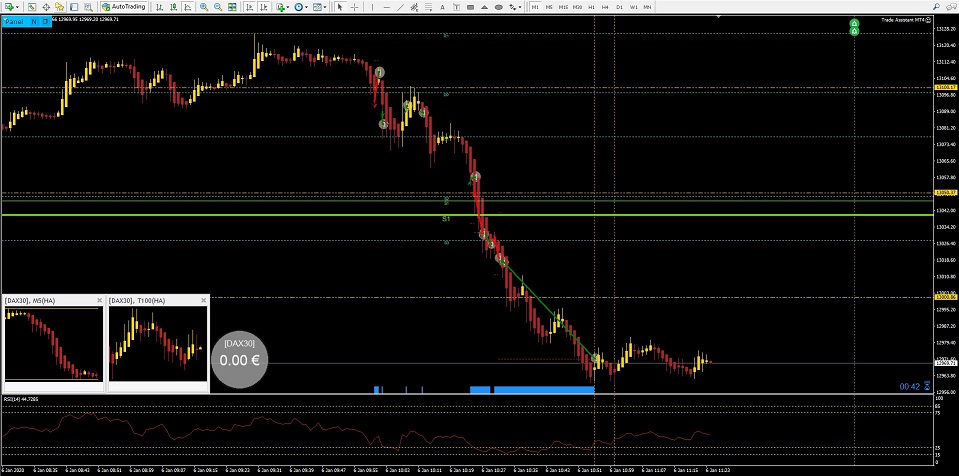Image resolution: width=959 pixels, height=476 pixels.
Task: Open the Market Watch panel icon
Action: 31,7
